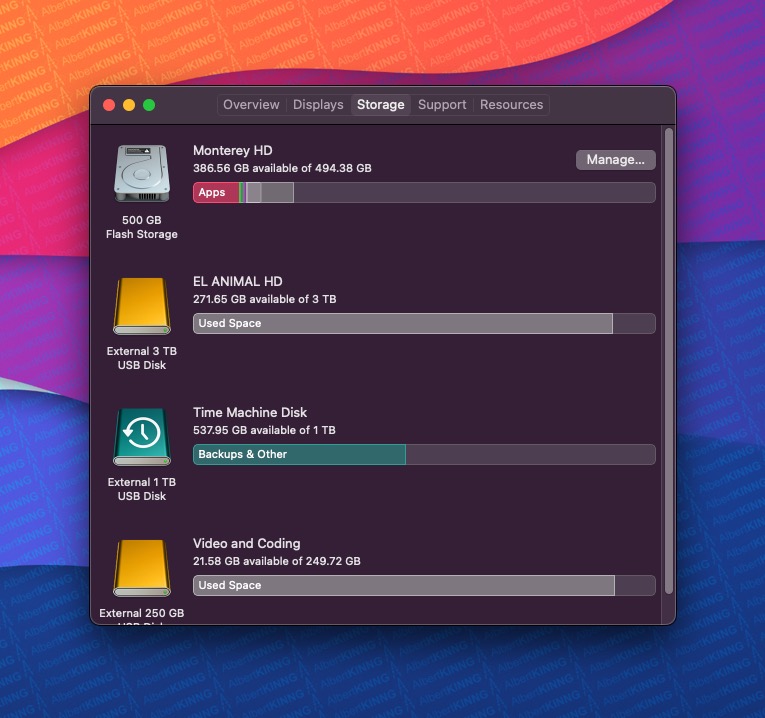Switch to the Overview tab
This screenshot has width=765, height=718.
pyautogui.click(x=251, y=105)
